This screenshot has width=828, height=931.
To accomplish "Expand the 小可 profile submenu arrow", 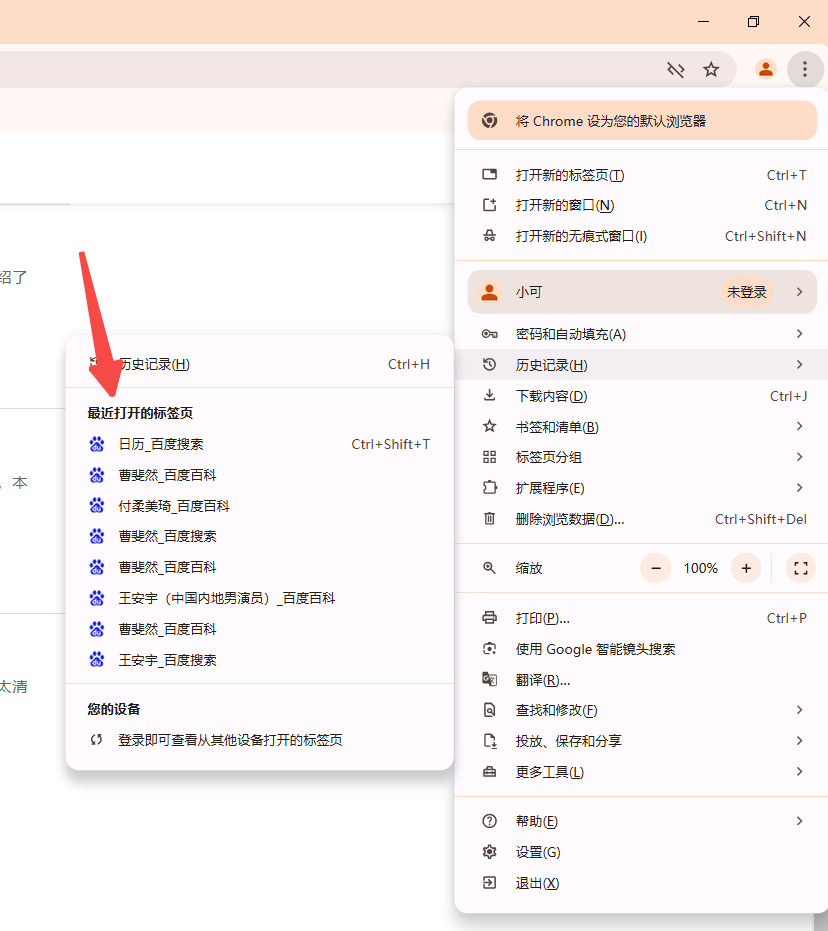I will pyautogui.click(x=800, y=292).
